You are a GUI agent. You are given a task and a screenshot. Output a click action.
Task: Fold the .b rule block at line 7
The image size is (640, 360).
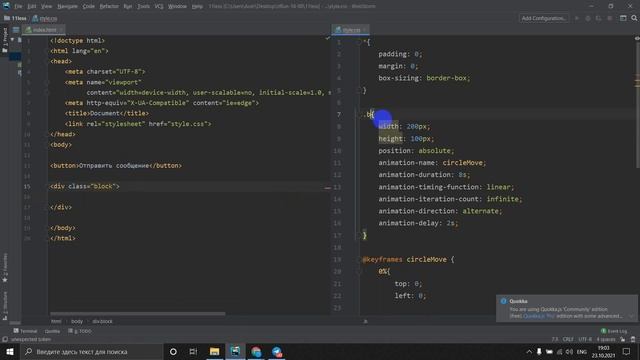359,115
